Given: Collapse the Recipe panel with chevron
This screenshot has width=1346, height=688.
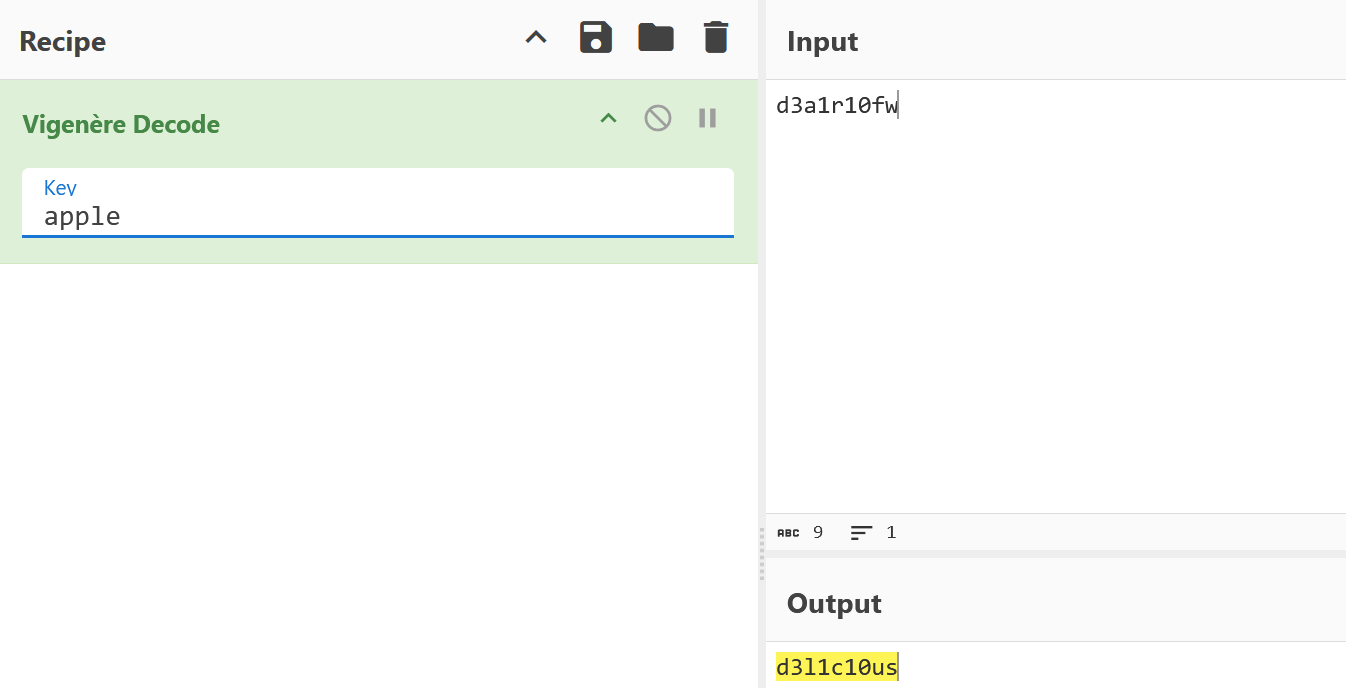Looking at the screenshot, I should coord(537,39).
